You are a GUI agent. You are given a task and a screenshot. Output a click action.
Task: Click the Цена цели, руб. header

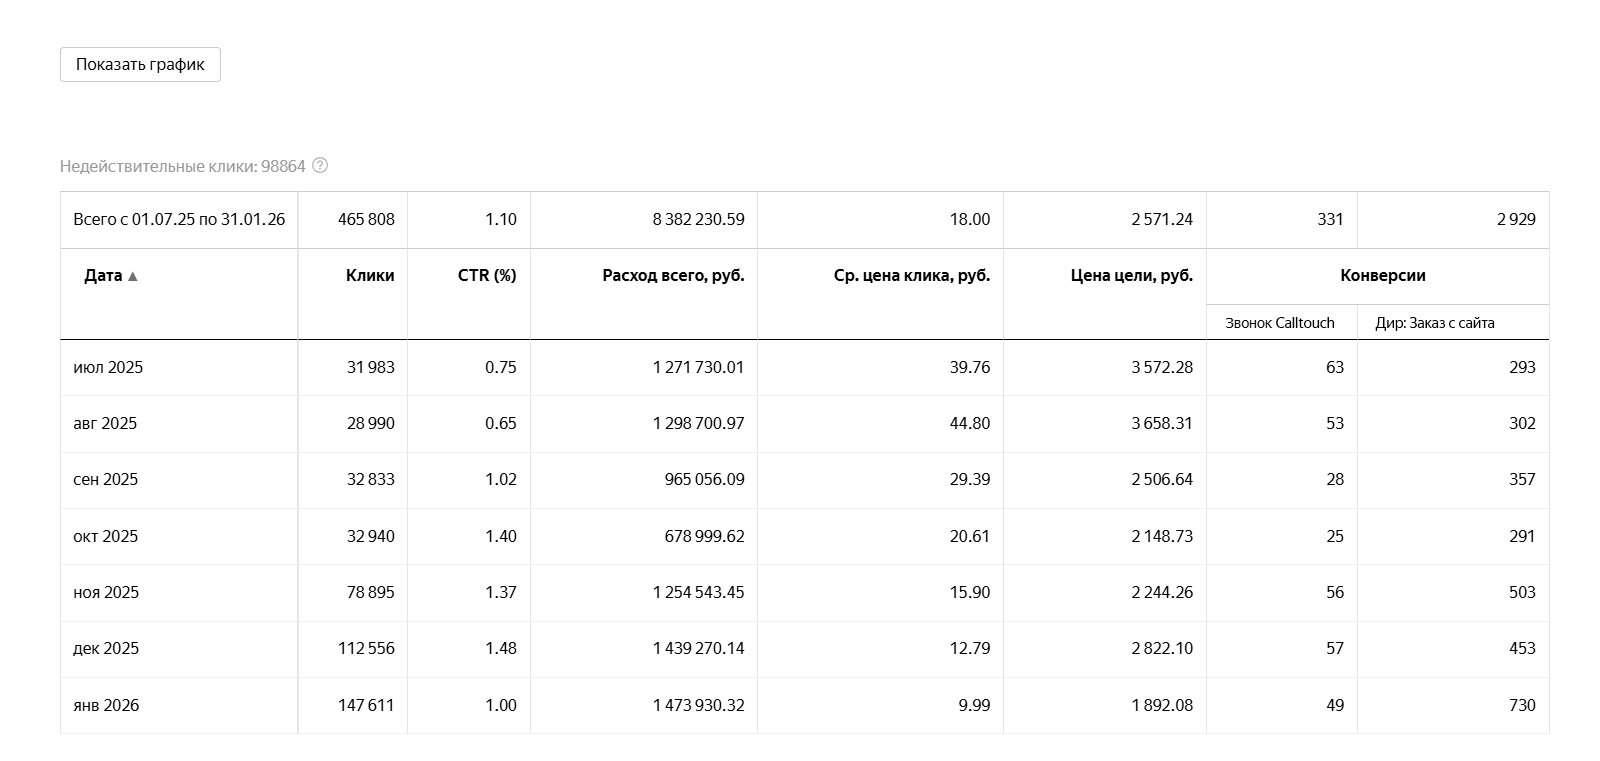pyautogui.click(x=1132, y=275)
